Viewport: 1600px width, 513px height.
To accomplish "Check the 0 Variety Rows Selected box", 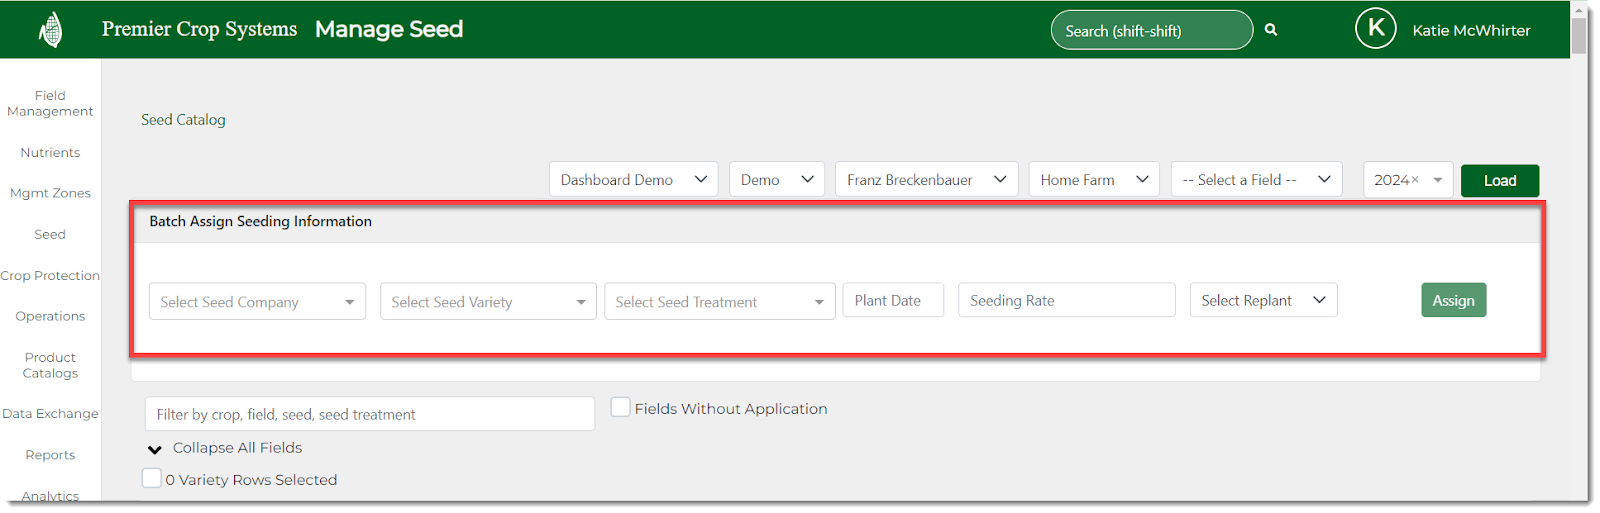I will click(x=151, y=478).
